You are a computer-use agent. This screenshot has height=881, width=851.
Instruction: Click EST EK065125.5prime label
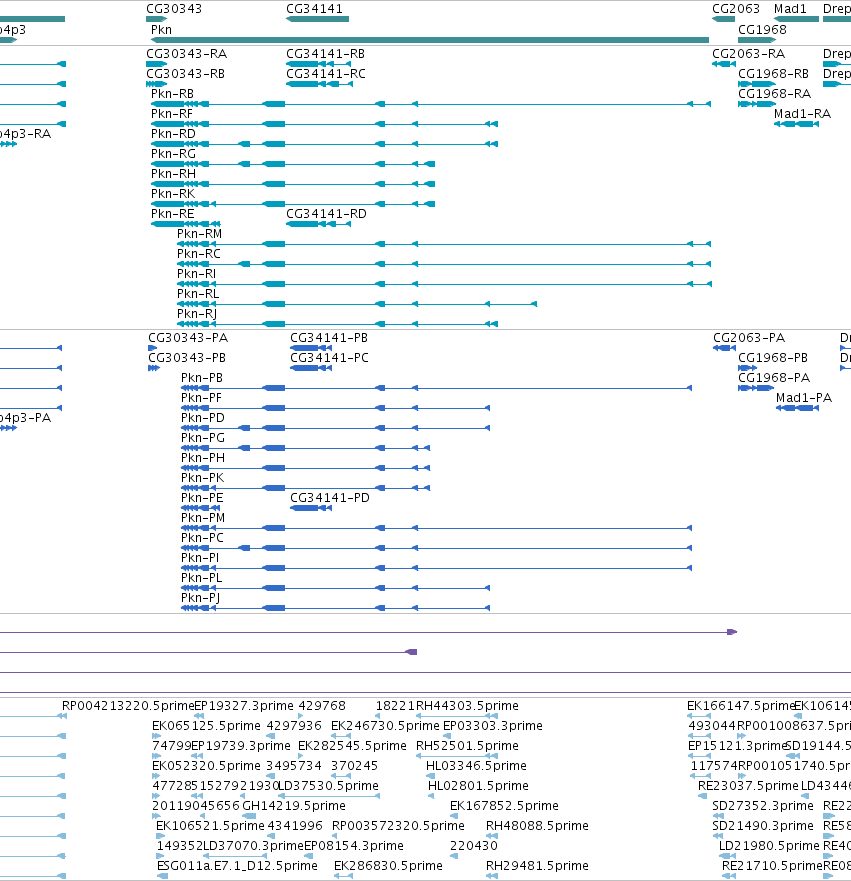point(206,726)
